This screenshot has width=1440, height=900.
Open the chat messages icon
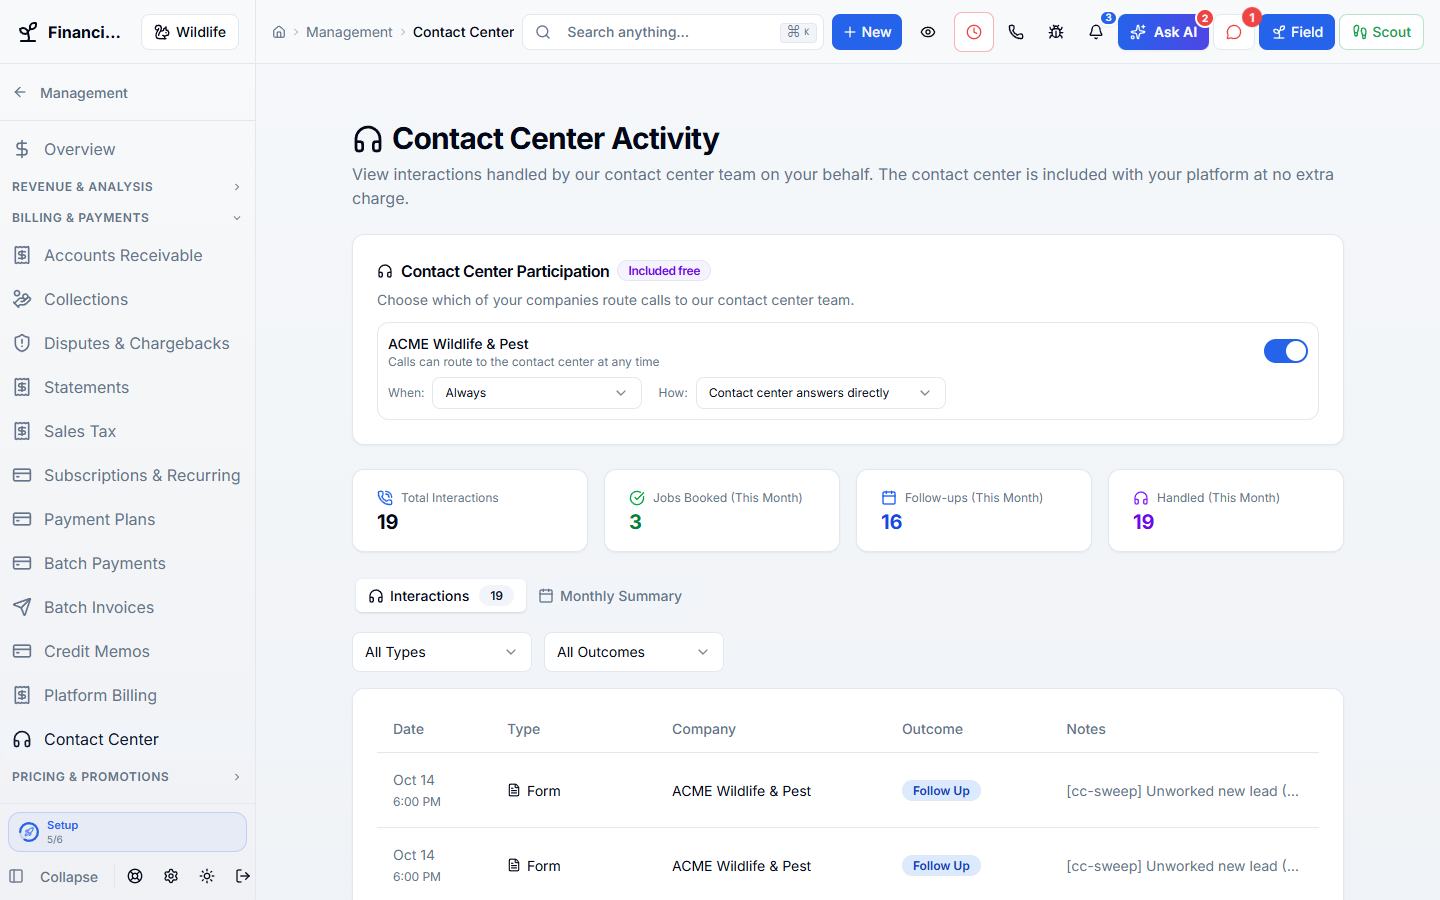click(1234, 32)
